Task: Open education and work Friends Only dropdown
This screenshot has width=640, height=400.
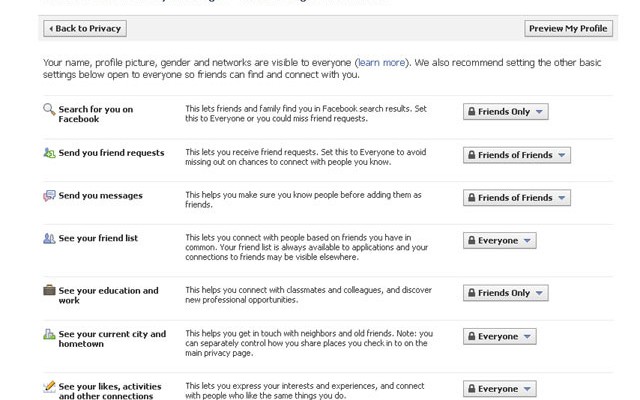Action: [x=505, y=293]
